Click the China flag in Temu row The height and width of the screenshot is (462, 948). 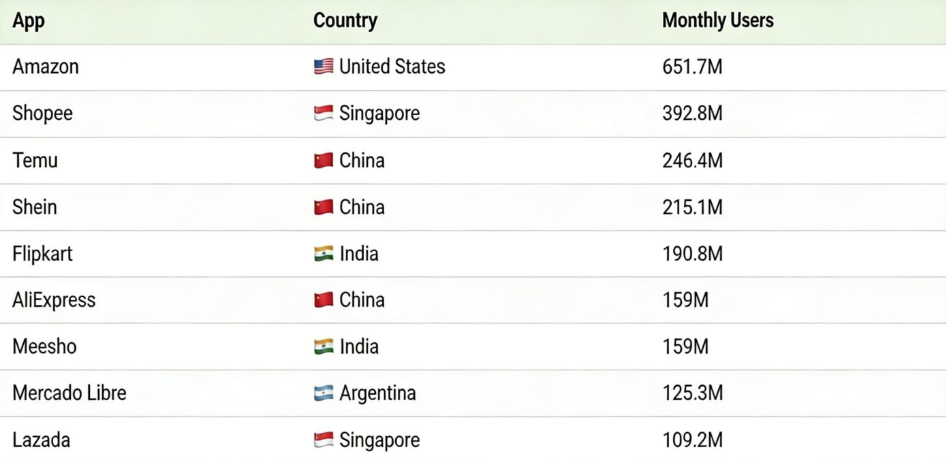[323, 161]
